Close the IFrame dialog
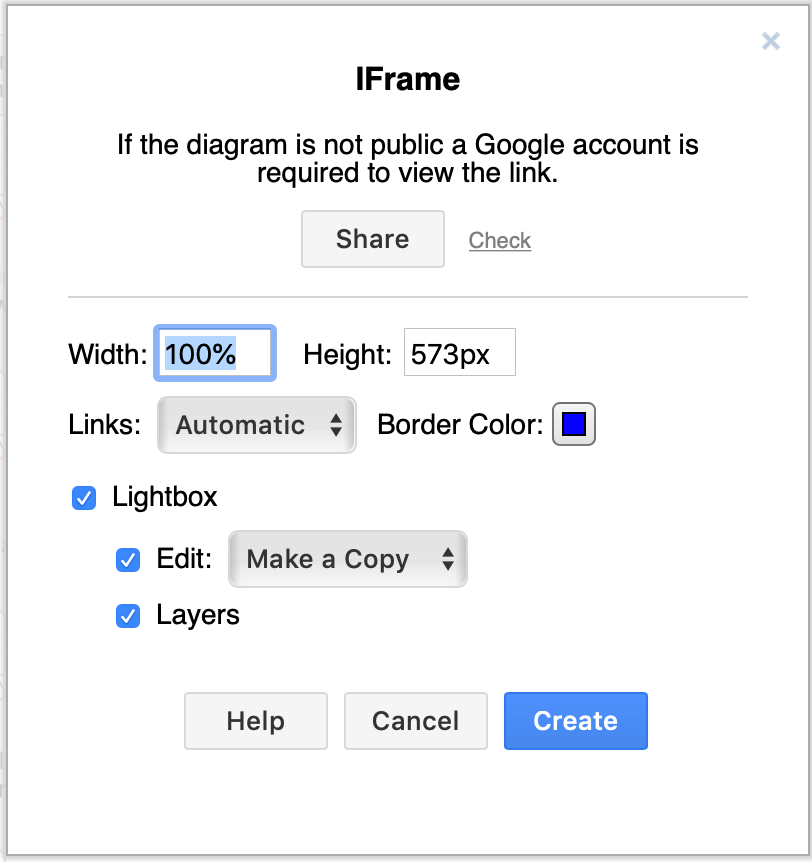The width and height of the screenshot is (812, 862). pos(770,41)
